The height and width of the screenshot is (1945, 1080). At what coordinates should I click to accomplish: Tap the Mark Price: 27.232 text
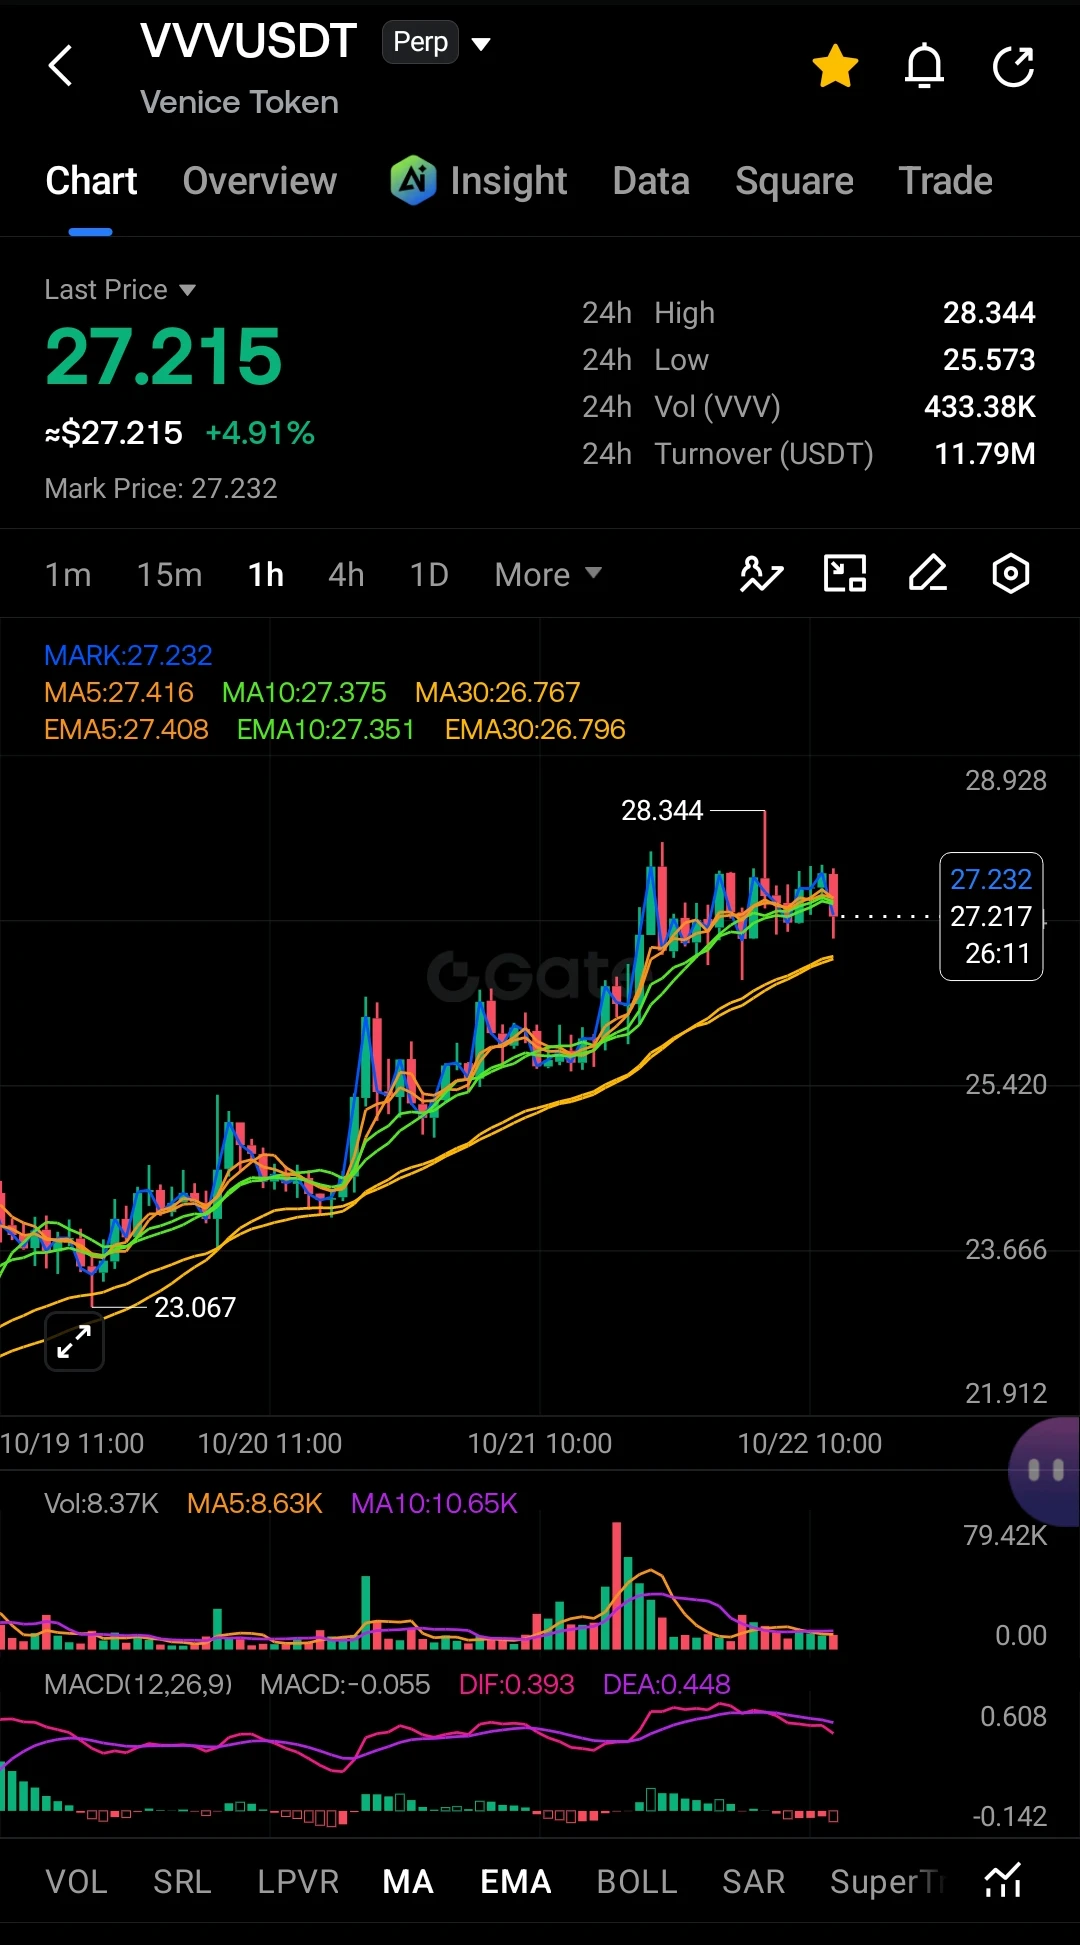(x=161, y=488)
